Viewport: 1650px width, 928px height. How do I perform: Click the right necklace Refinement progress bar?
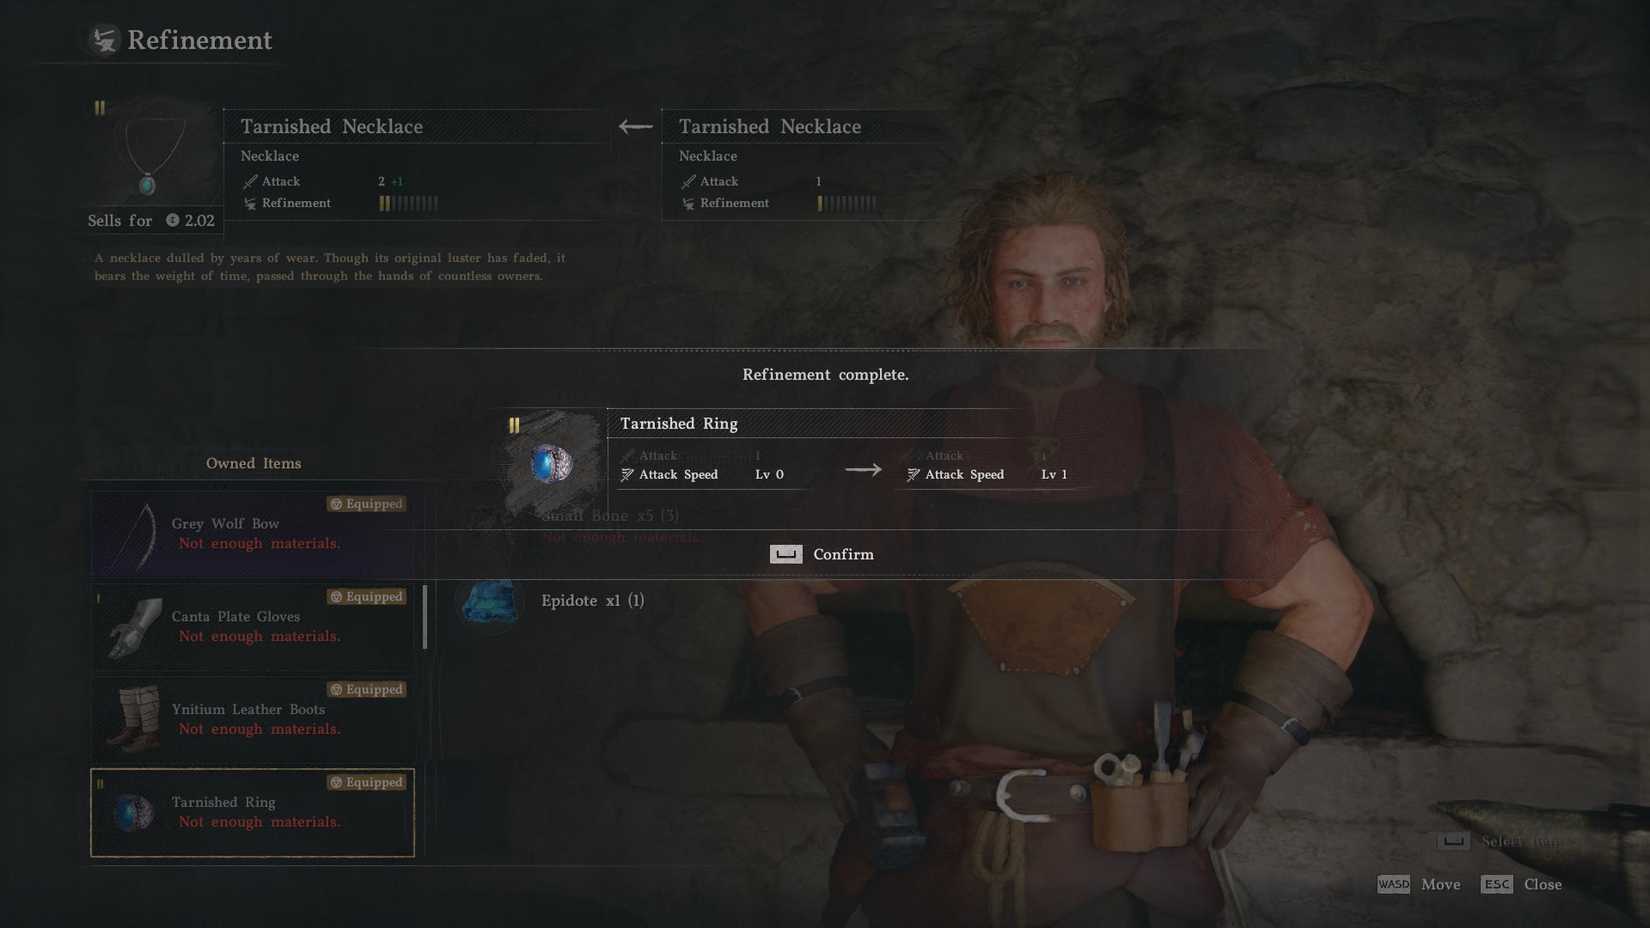(x=846, y=203)
